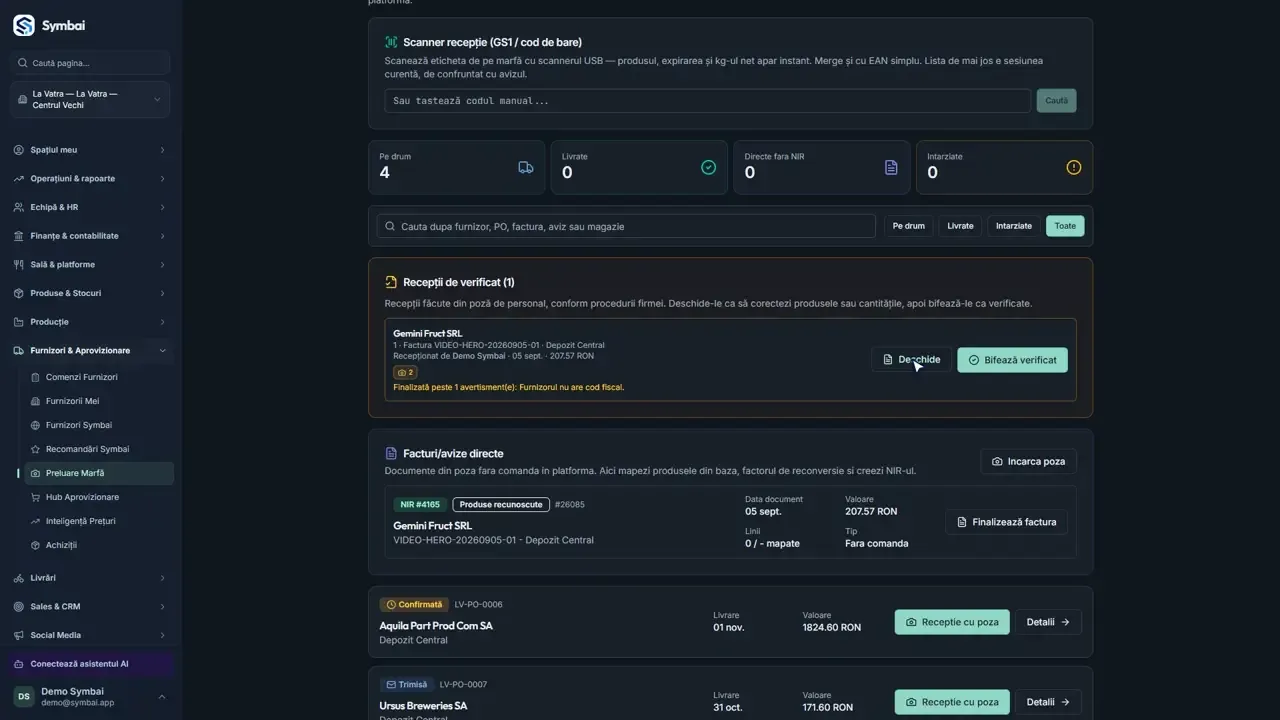This screenshot has width=1280, height=720.
Task: Expand the Livrări sidebar section
Action: point(90,578)
